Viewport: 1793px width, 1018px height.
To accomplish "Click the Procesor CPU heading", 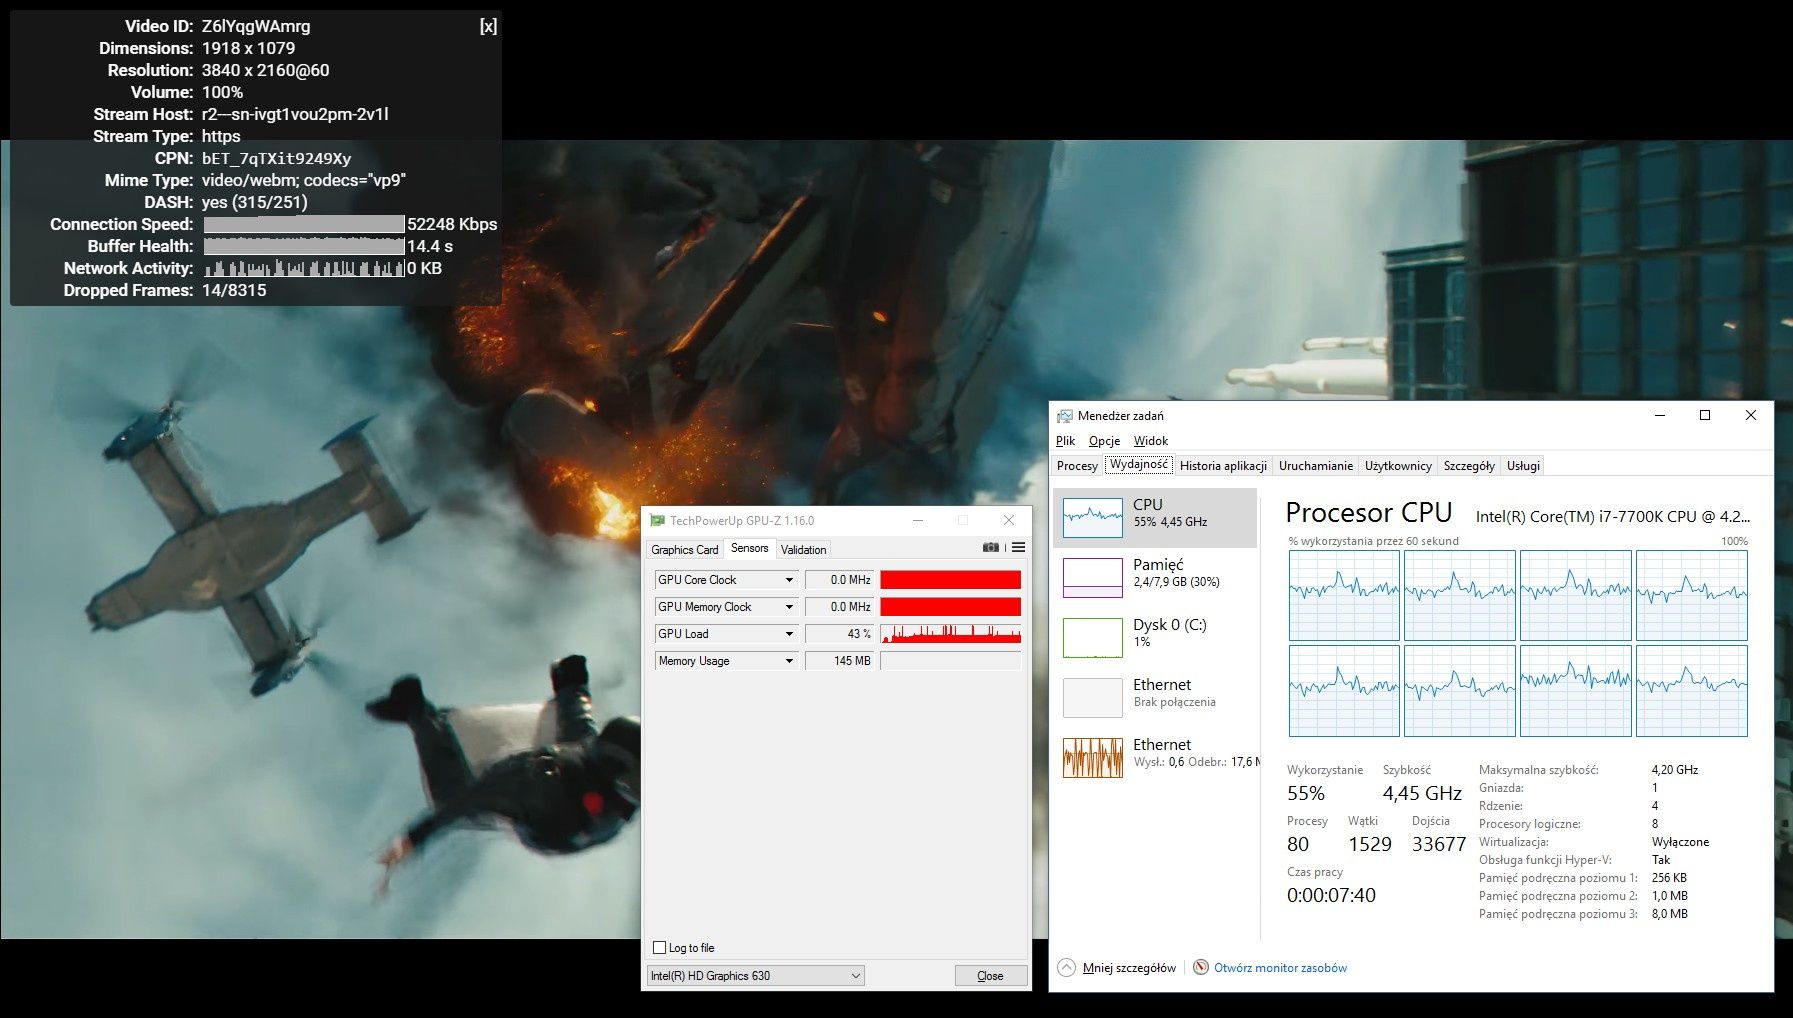I will [1368, 513].
